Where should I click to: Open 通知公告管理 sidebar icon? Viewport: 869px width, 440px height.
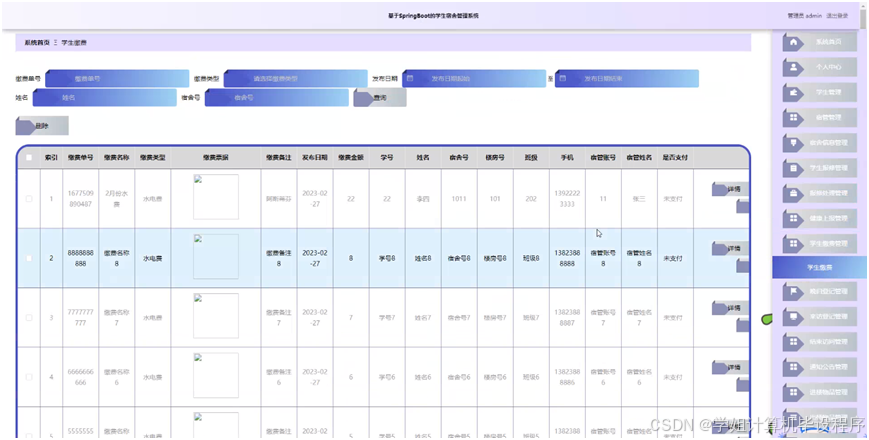pyautogui.click(x=794, y=367)
